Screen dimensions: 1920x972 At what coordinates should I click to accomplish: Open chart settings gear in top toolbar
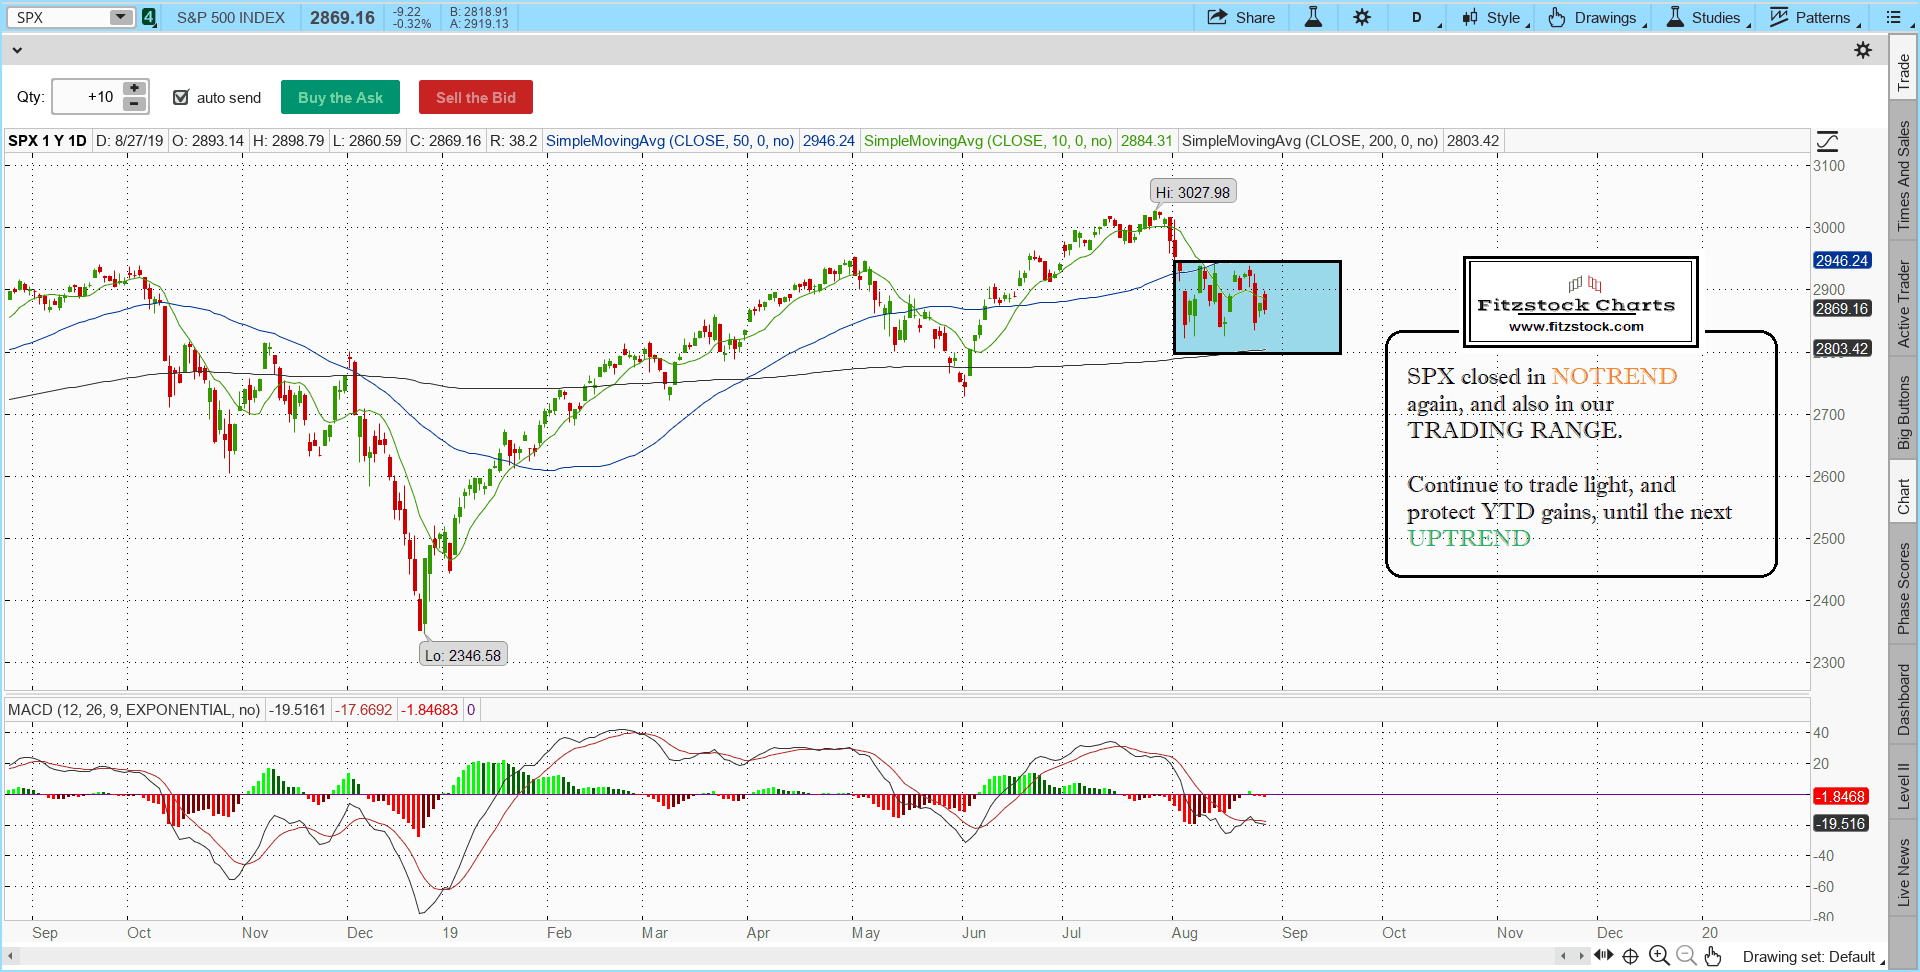(x=1362, y=17)
